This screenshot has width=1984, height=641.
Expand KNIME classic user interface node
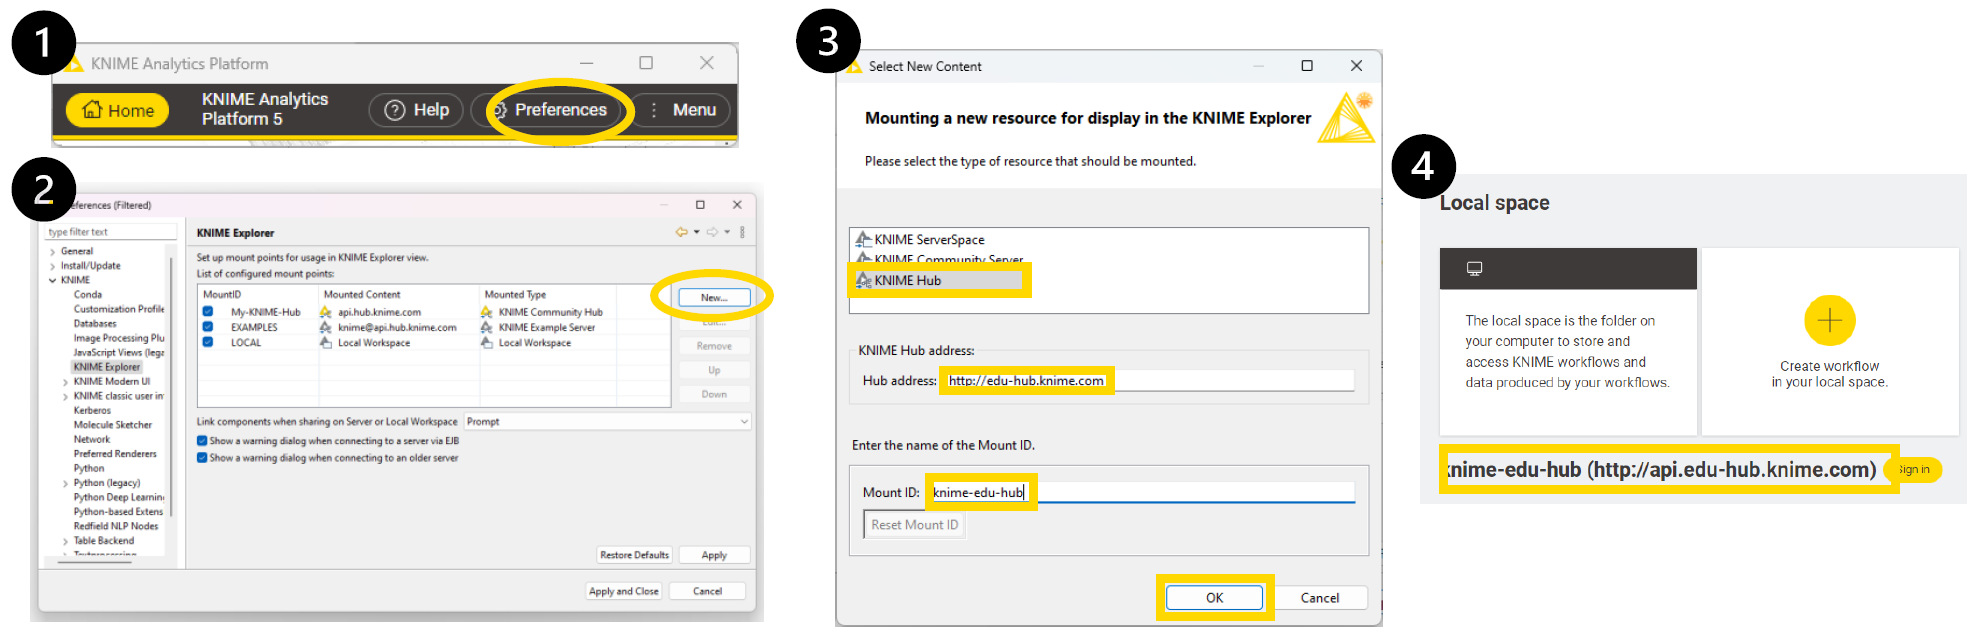click(x=66, y=396)
